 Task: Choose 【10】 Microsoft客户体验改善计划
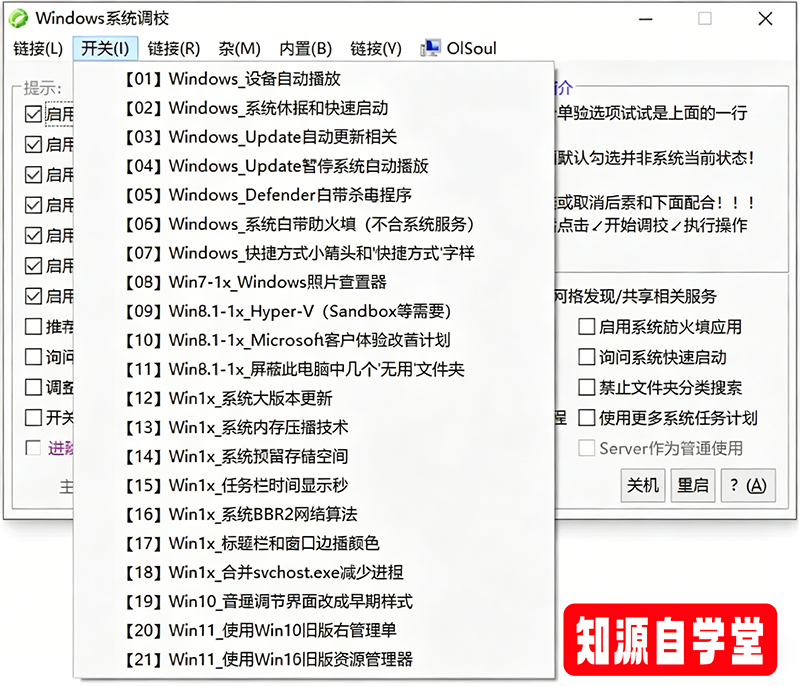pyautogui.click(x=314, y=340)
